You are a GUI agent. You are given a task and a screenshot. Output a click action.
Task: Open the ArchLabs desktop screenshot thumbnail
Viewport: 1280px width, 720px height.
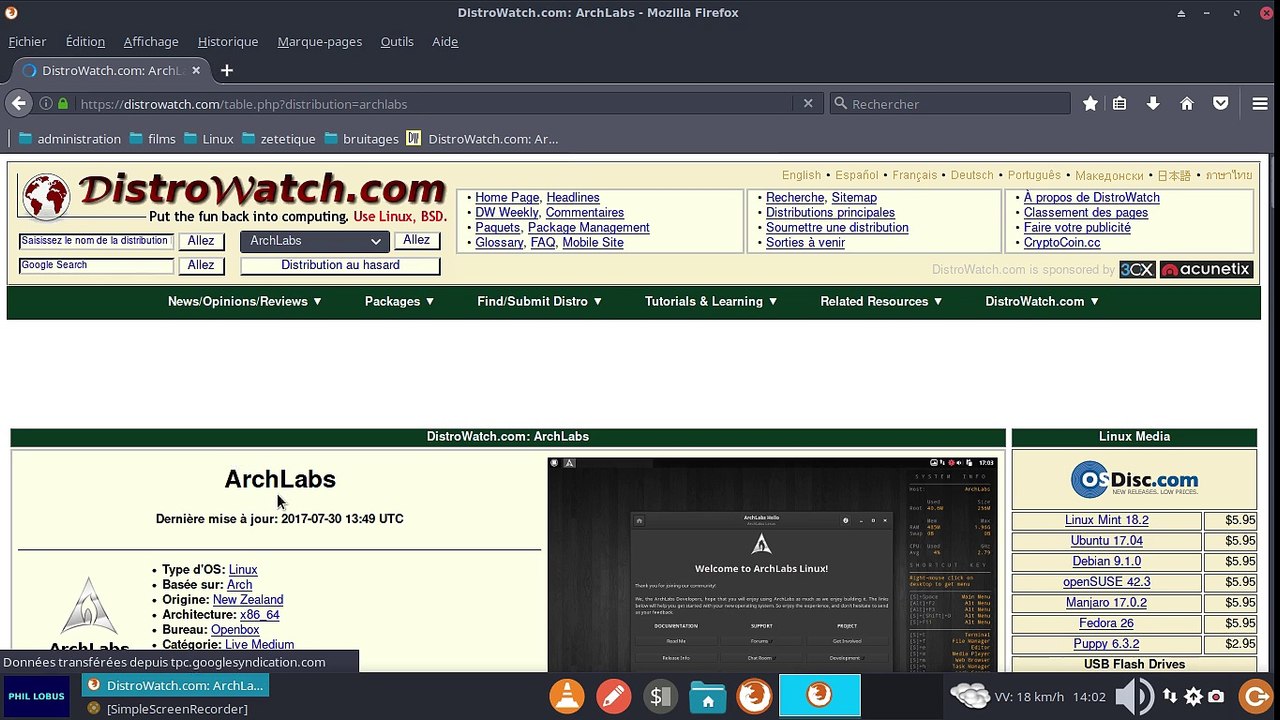point(772,564)
